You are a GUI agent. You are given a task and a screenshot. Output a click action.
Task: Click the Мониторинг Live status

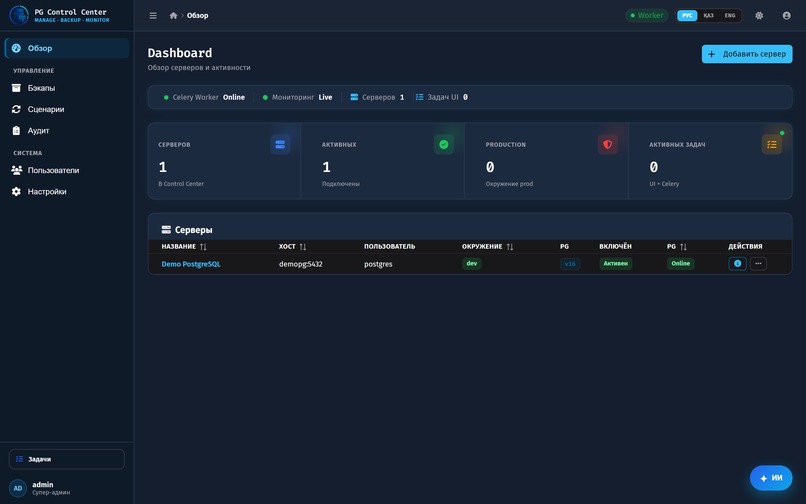pyautogui.click(x=297, y=97)
